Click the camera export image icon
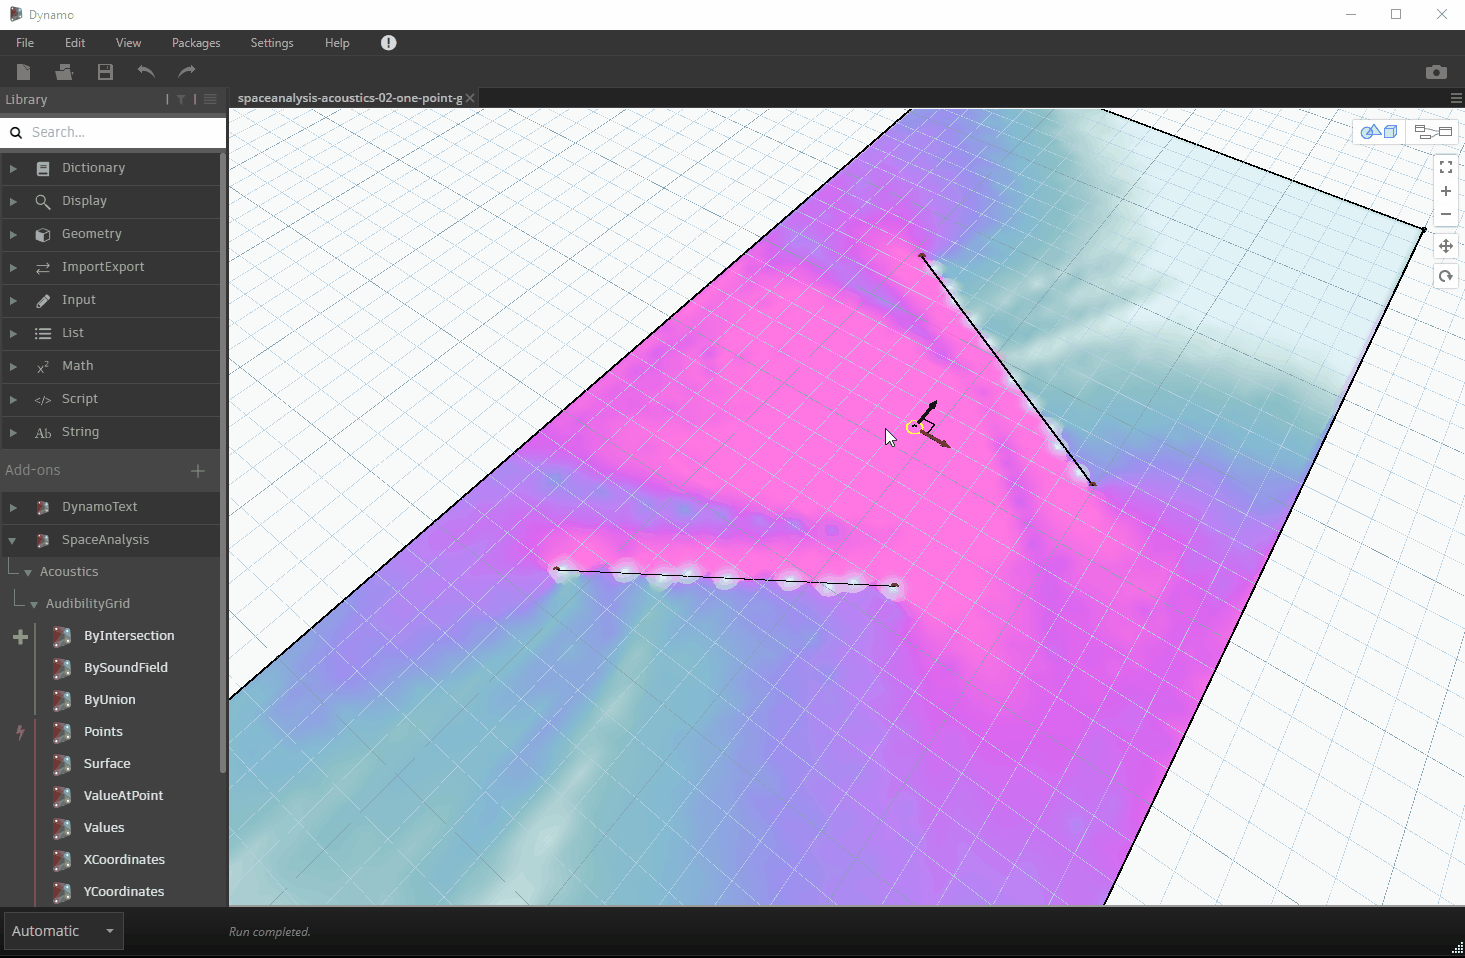This screenshot has width=1465, height=958. (x=1436, y=72)
